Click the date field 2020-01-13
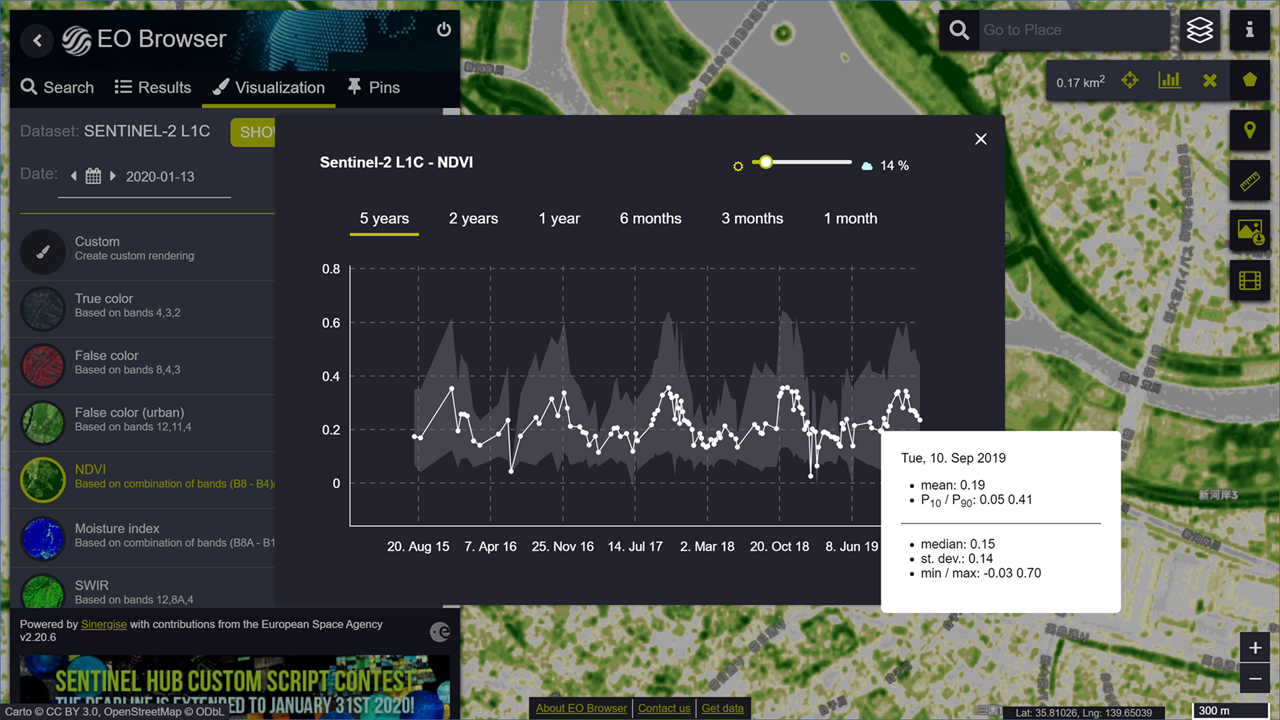This screenshot has width=1280, height=720. (x=160, y=177)
